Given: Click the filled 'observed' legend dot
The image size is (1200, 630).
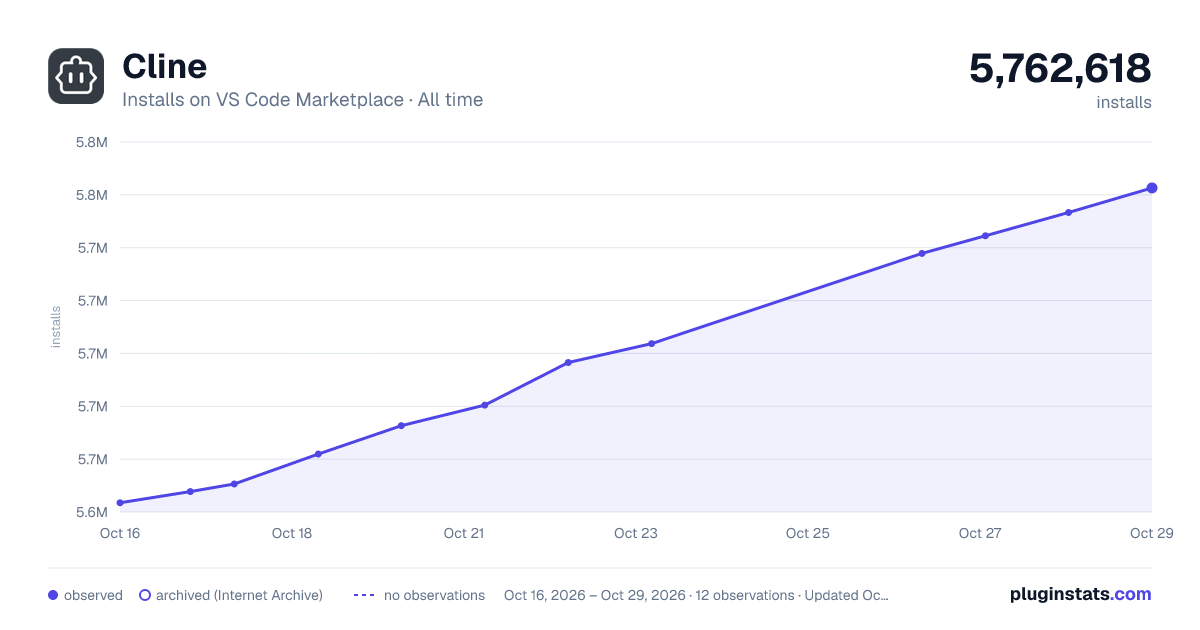Looking at the screenshot, I should [x=53, y=595].
